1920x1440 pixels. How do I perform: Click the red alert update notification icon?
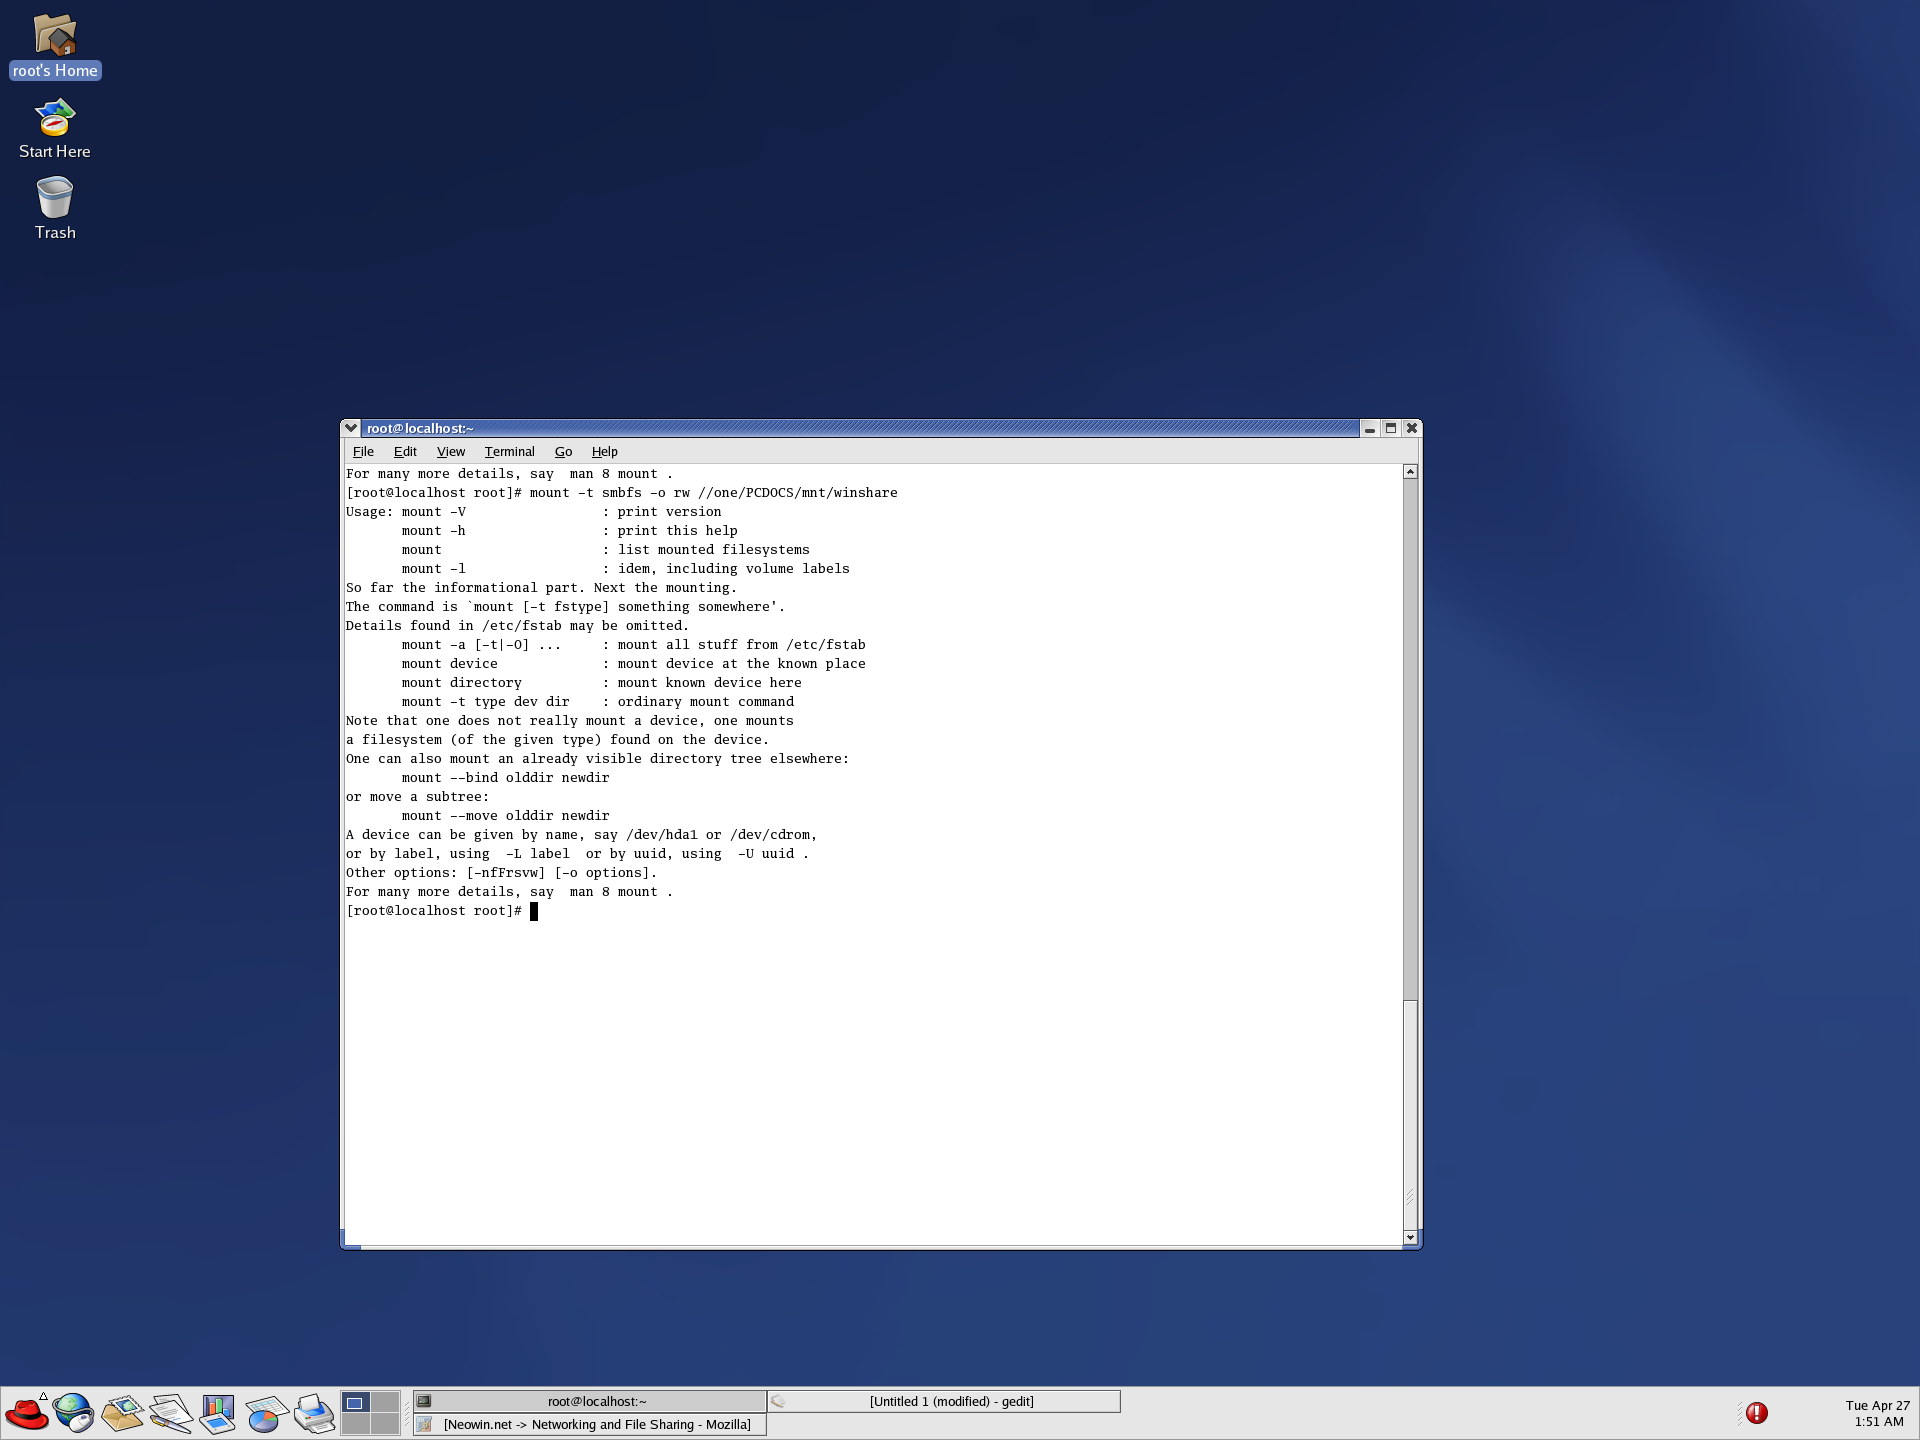1757,1413
